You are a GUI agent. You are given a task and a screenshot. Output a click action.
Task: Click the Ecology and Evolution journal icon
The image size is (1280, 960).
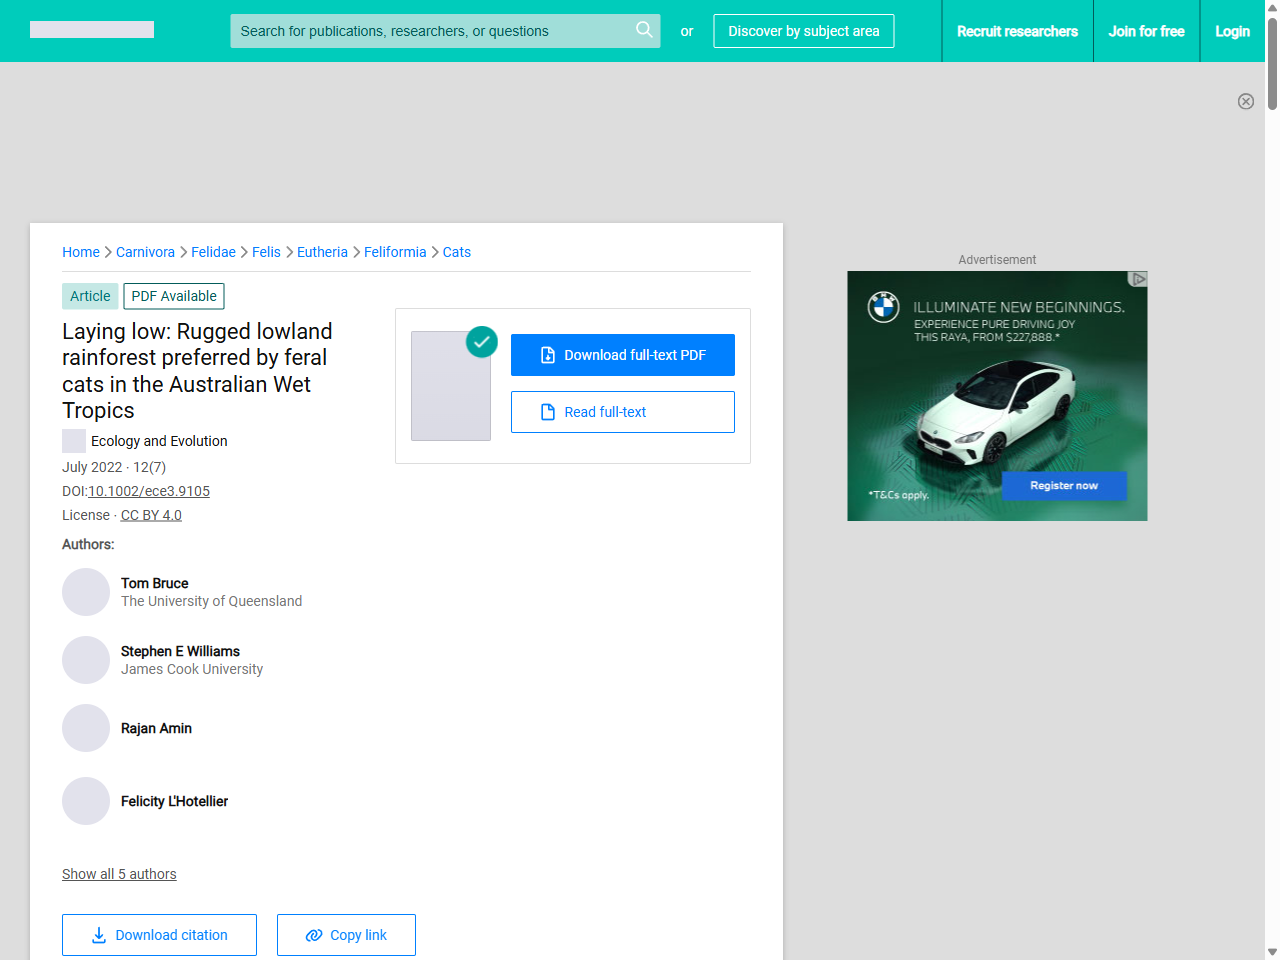(74, 441)
